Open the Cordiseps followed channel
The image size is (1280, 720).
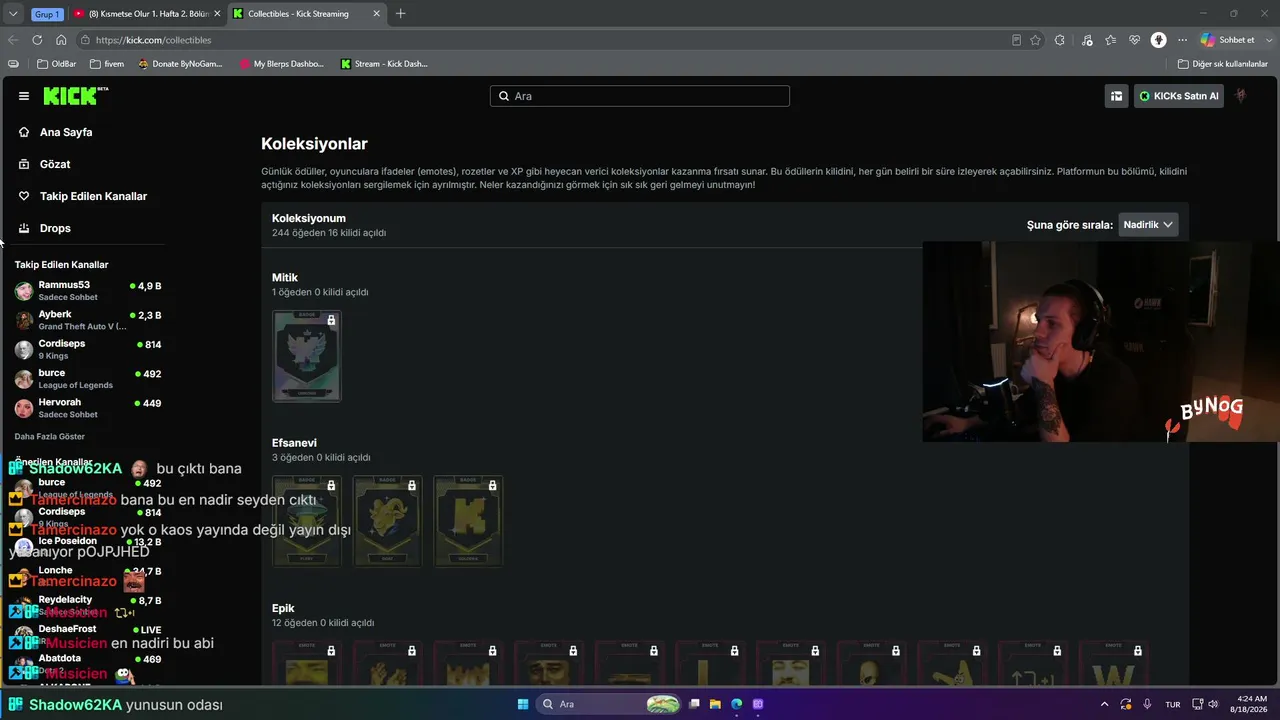[88, 349]
